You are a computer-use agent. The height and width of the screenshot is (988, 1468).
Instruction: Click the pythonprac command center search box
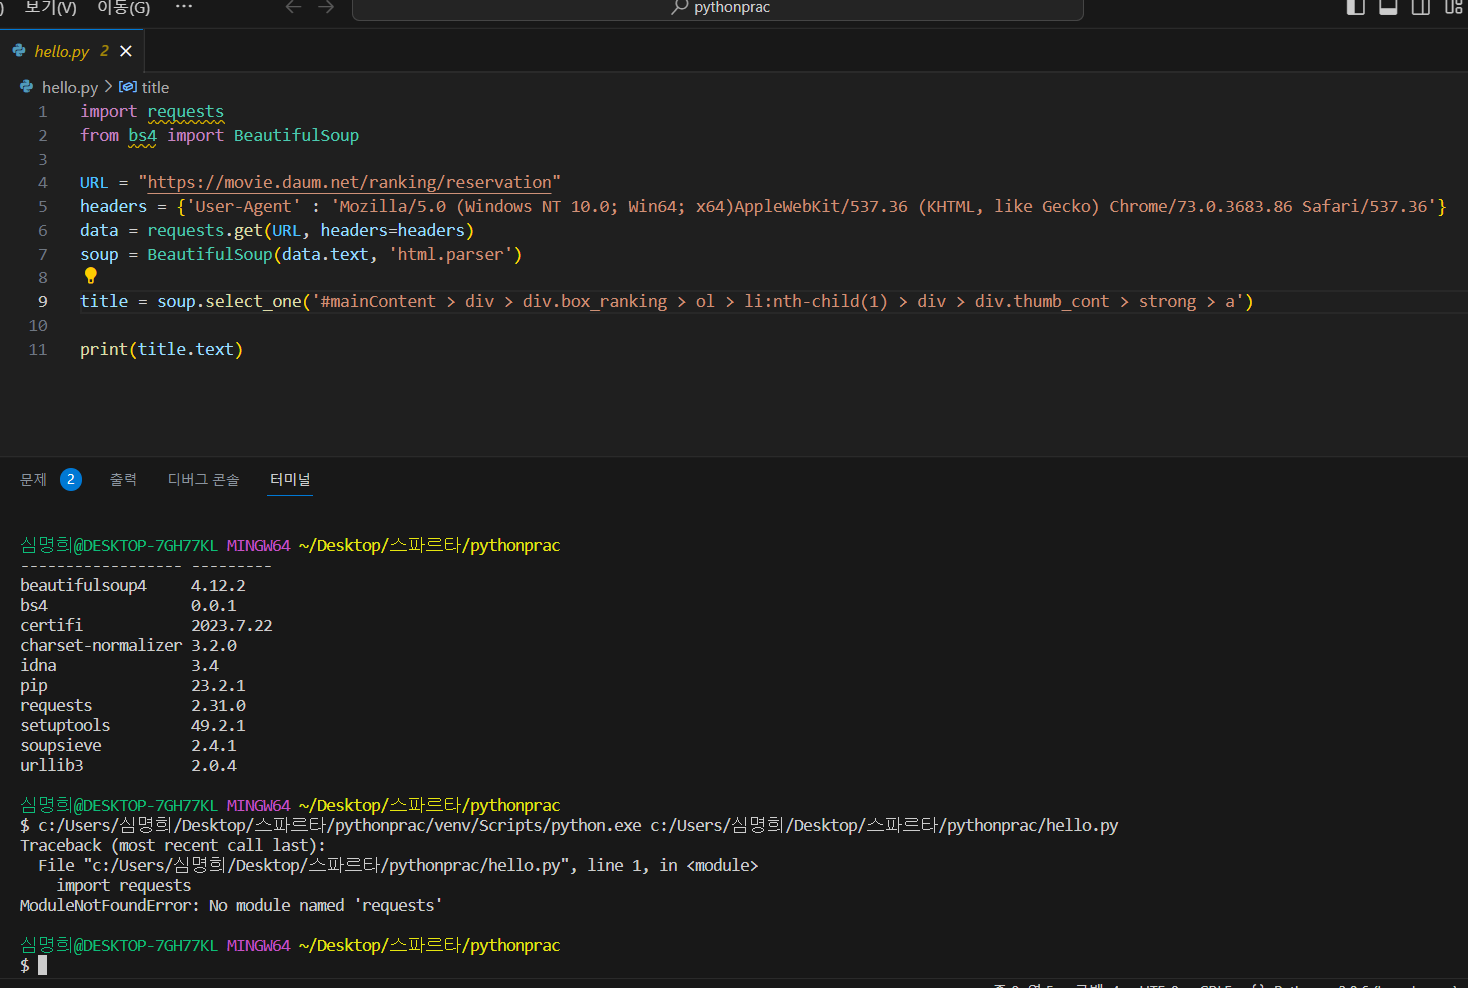(x=718, y=9)
